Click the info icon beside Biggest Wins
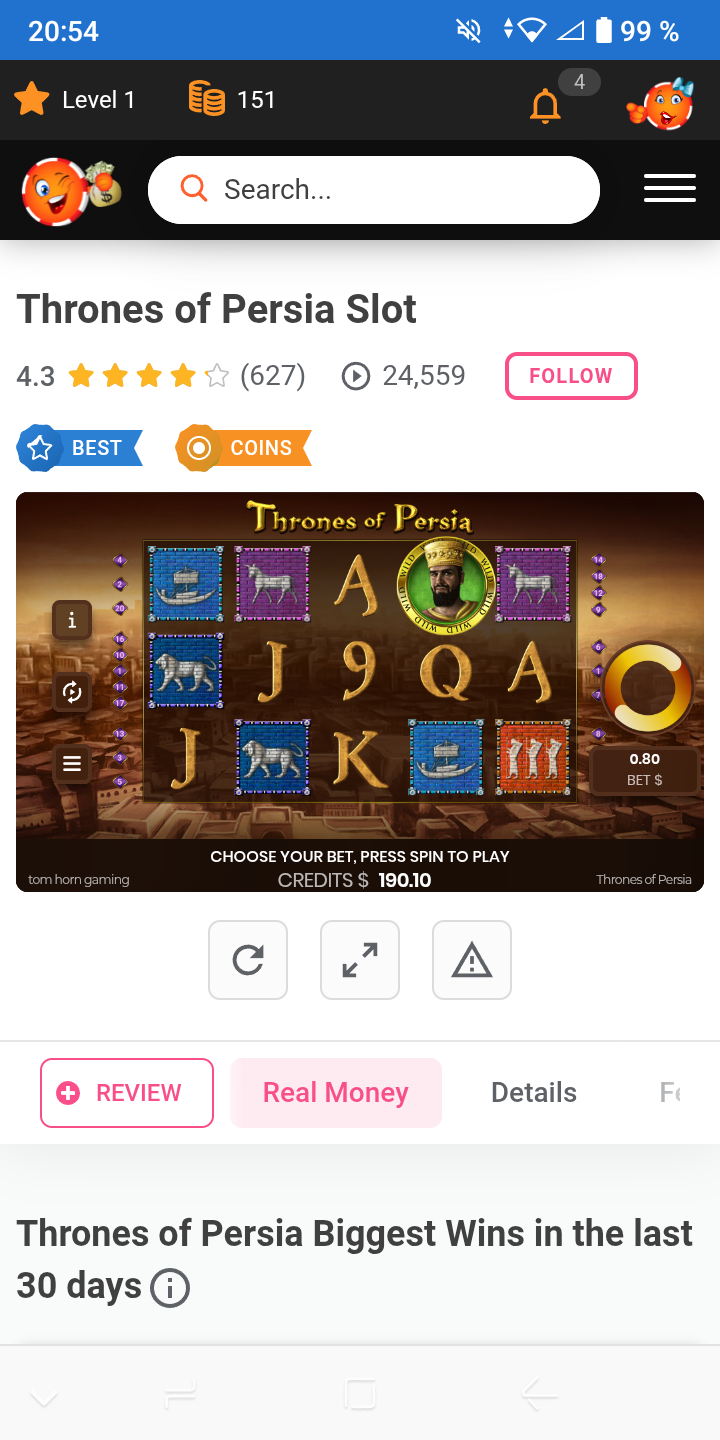Viewport: 720px width, 1440px height. 170,1287
